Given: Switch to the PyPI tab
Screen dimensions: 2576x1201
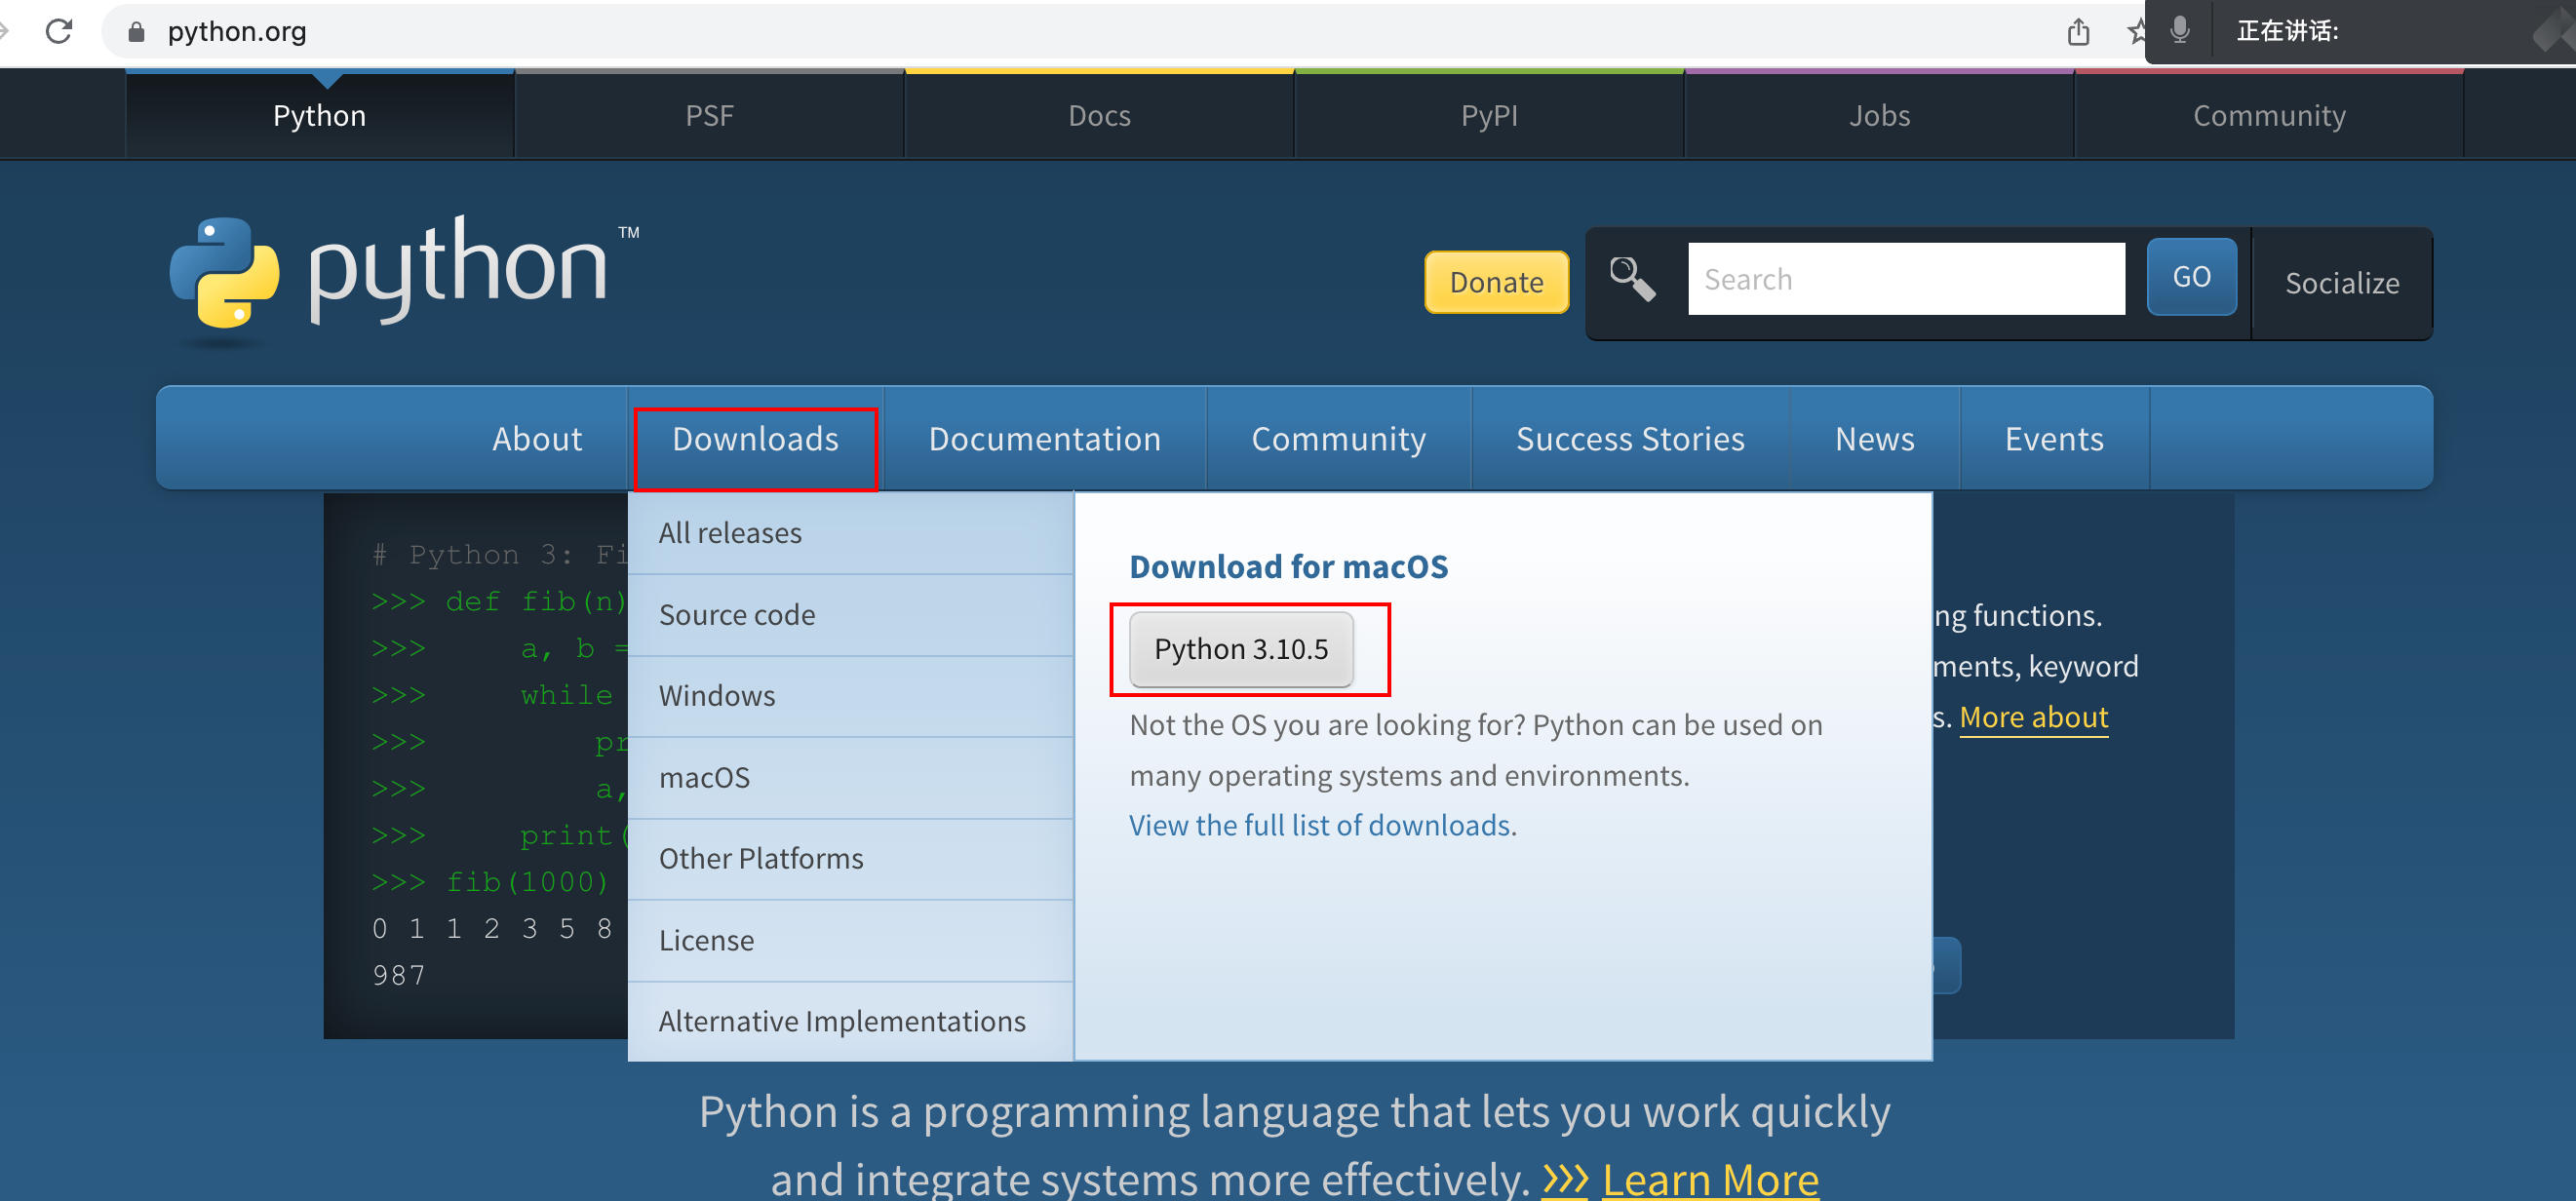Looking at the screenshot, I should pyautogui.click(x=1489, y=115).
